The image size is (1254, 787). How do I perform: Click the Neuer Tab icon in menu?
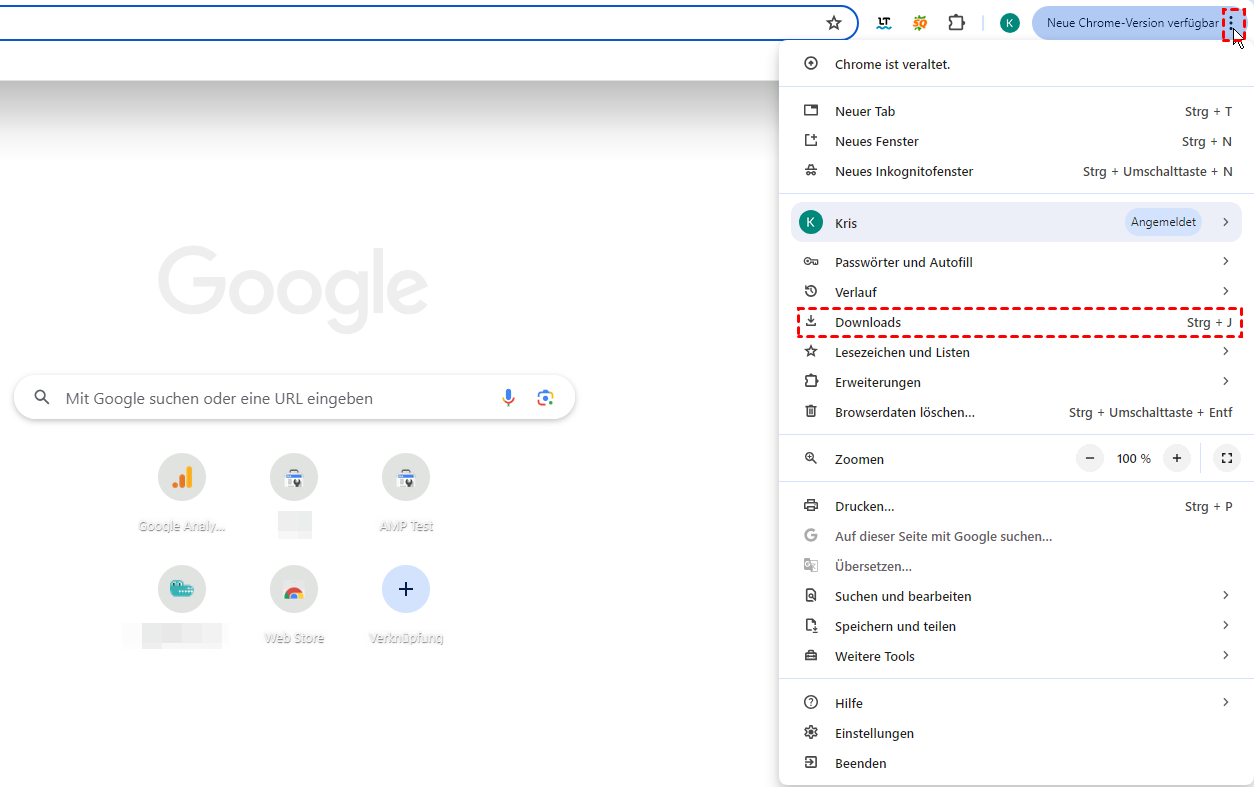pos(811,111)
